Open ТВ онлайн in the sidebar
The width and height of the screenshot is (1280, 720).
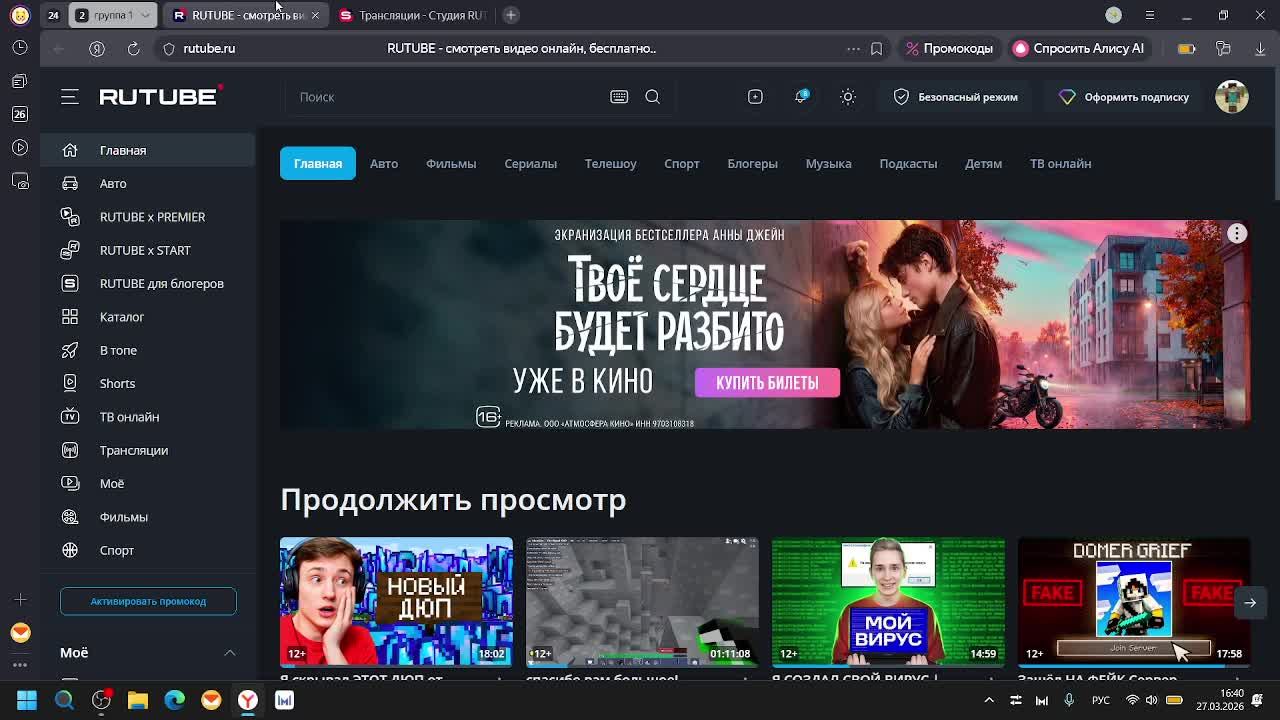(x=148, y=417)
